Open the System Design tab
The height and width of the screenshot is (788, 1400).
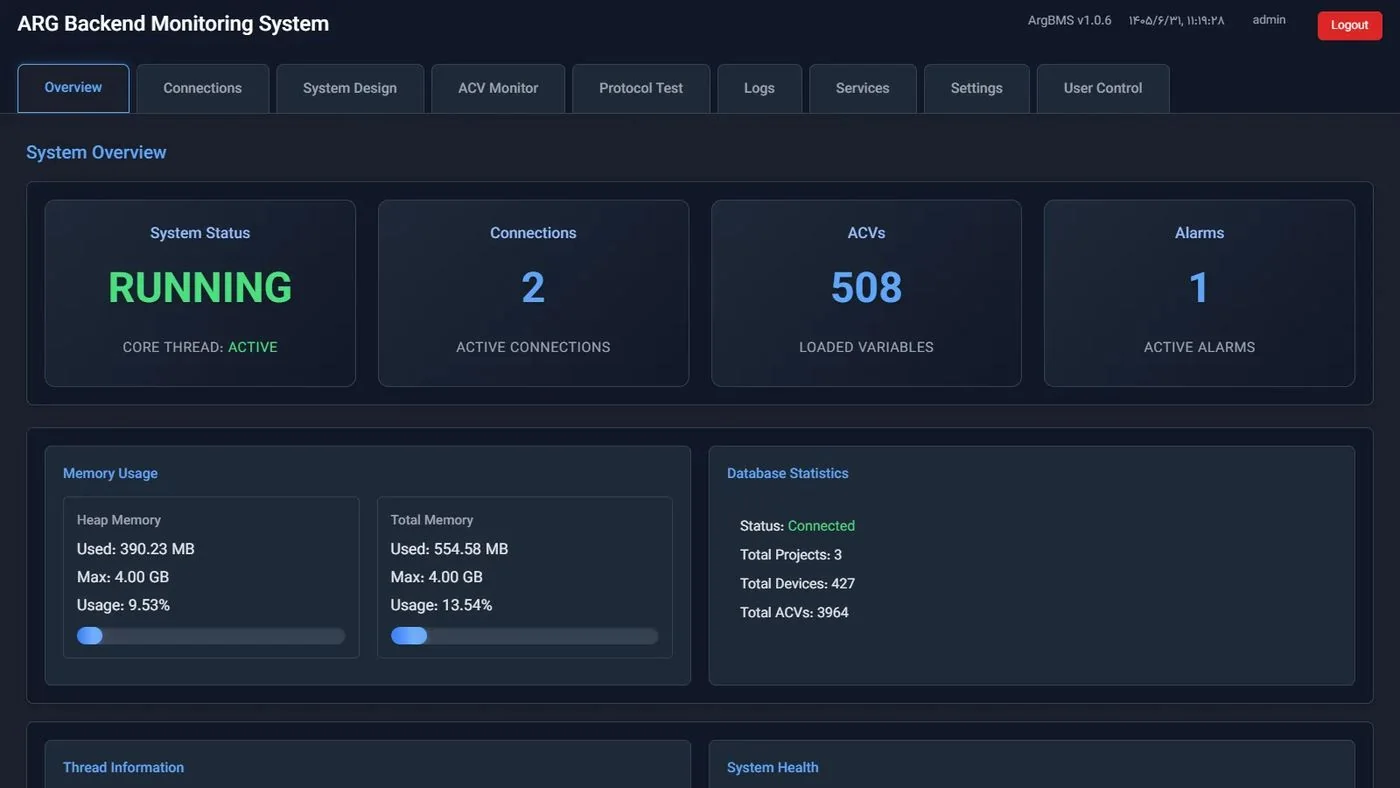(350, 88)
